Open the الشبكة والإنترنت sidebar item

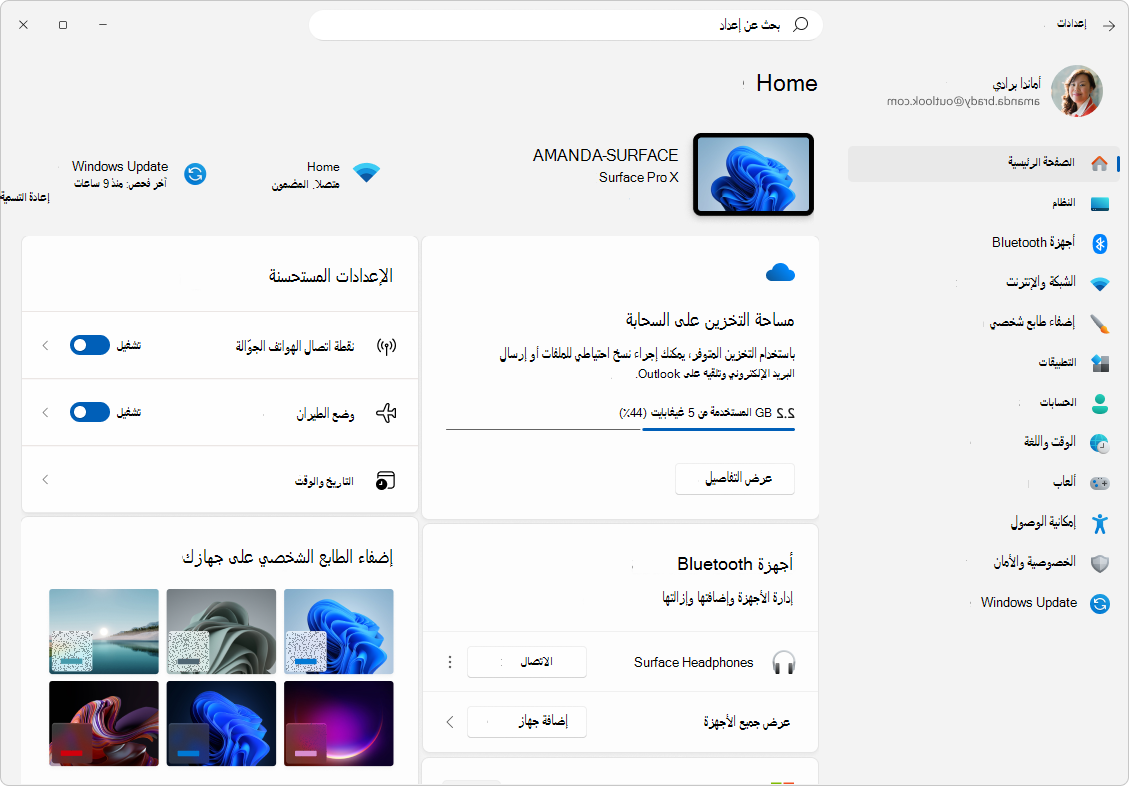pyautogui.click(x=984, y=284)
